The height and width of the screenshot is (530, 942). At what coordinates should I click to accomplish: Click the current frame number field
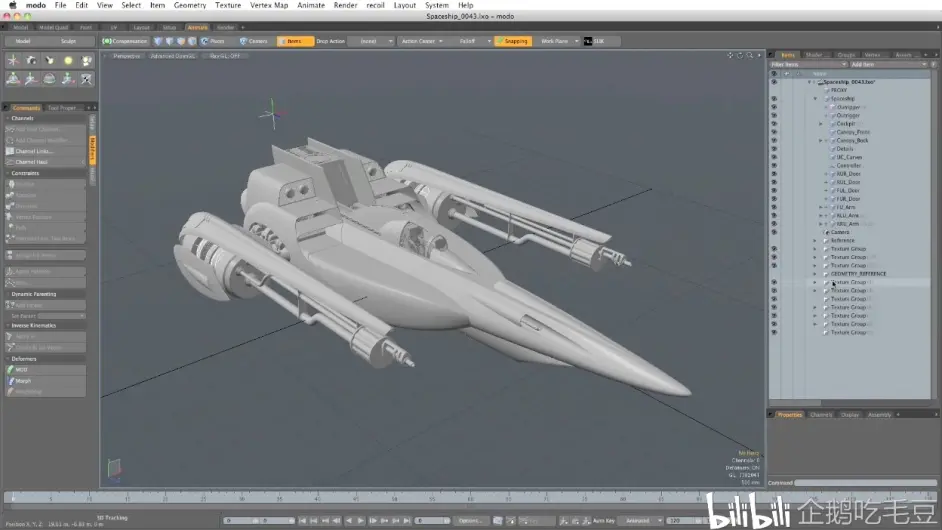(432, 520)
